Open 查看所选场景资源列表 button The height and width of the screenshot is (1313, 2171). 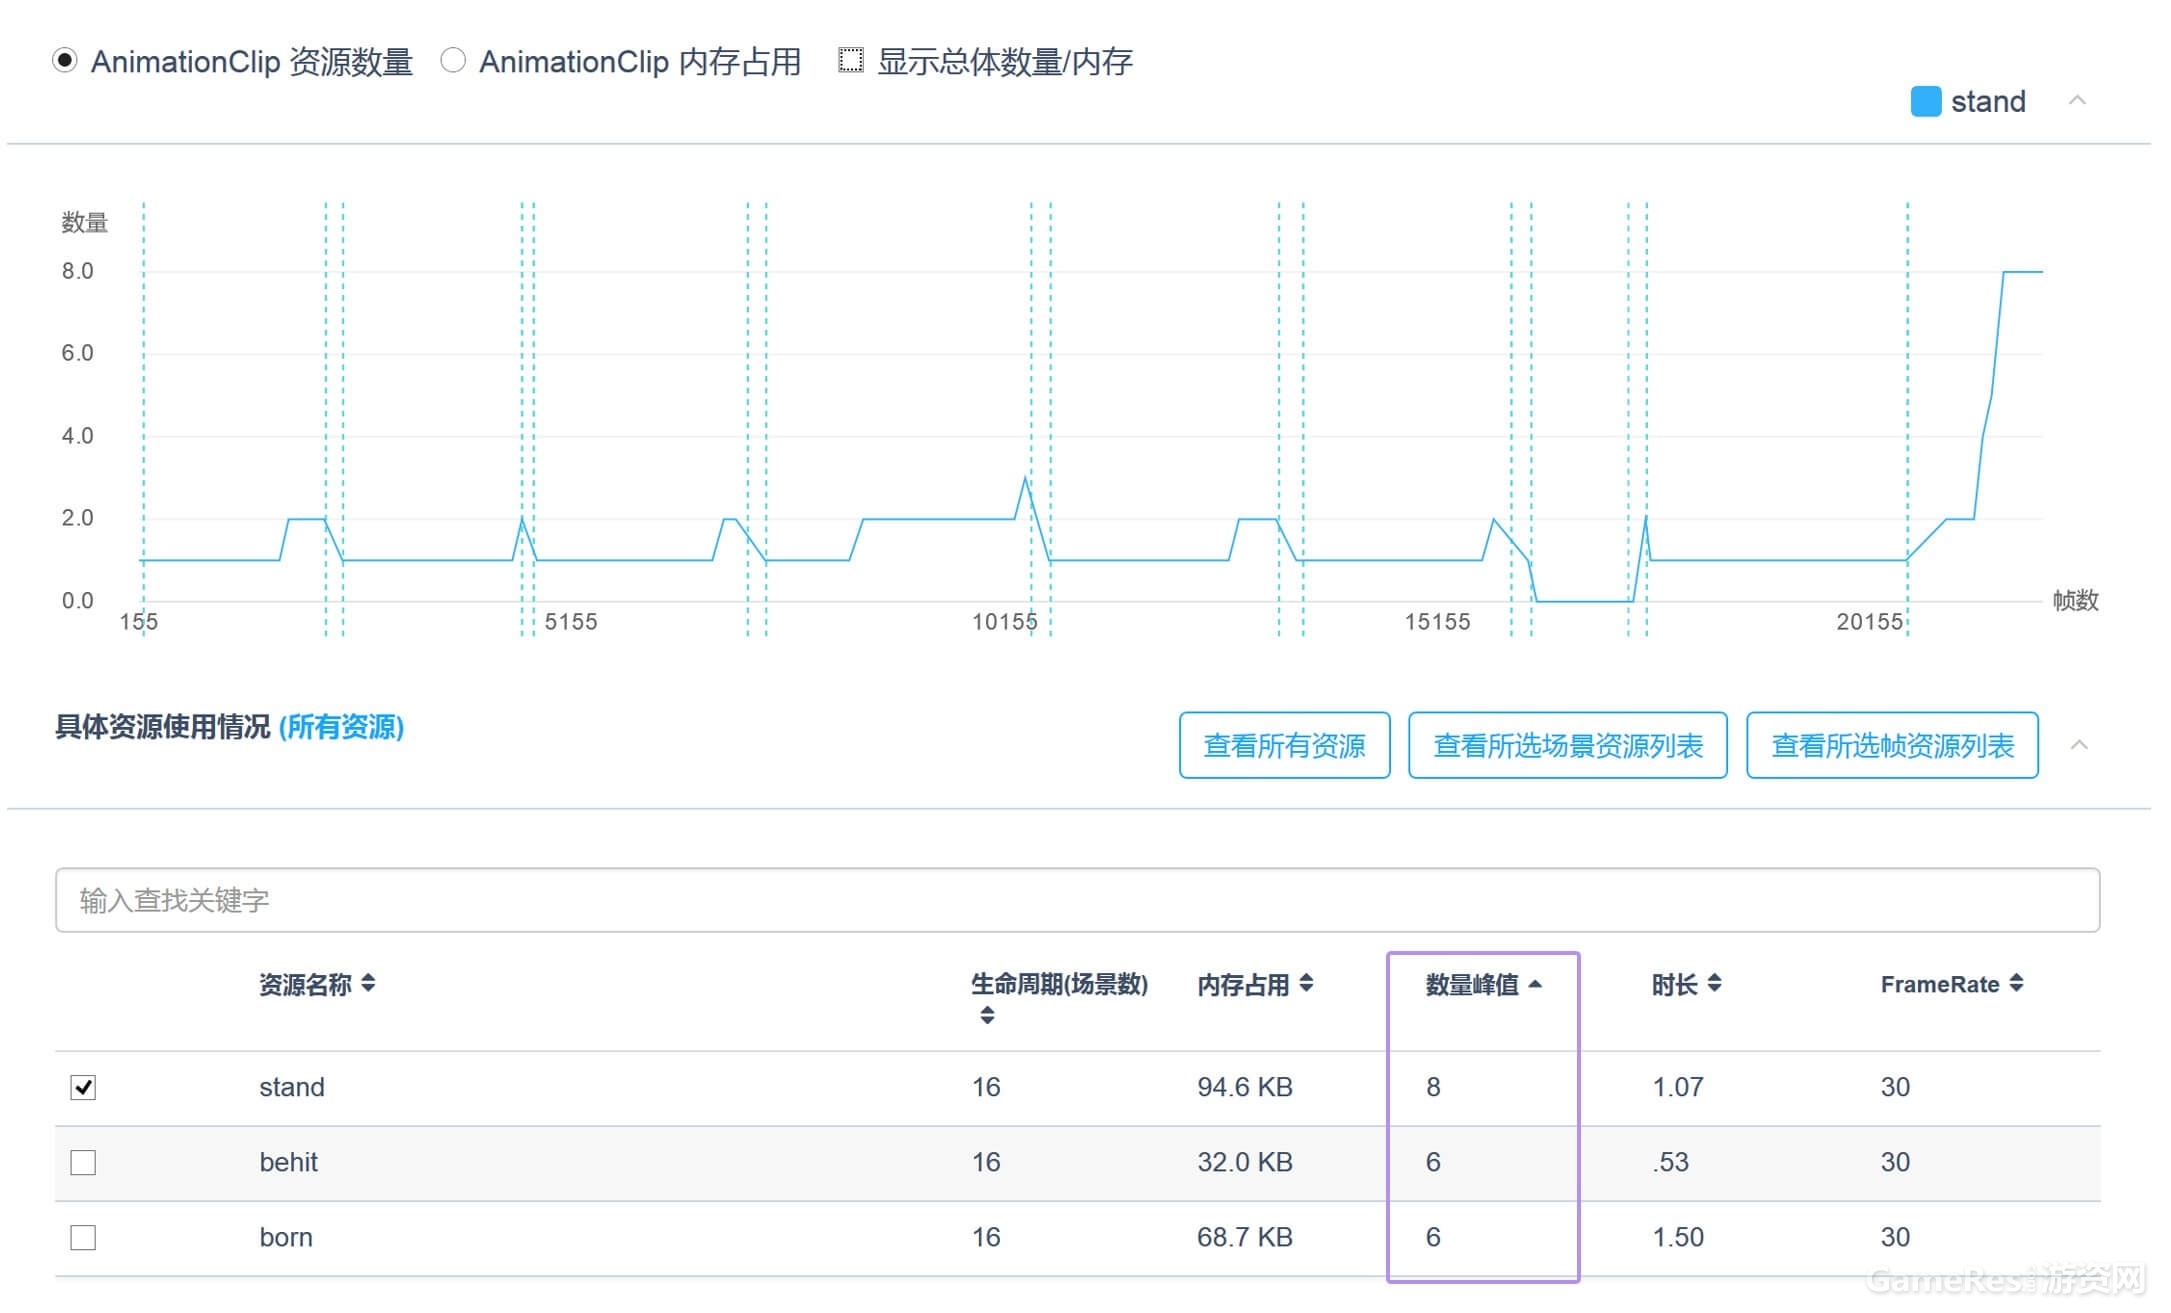pos(1567,746)
